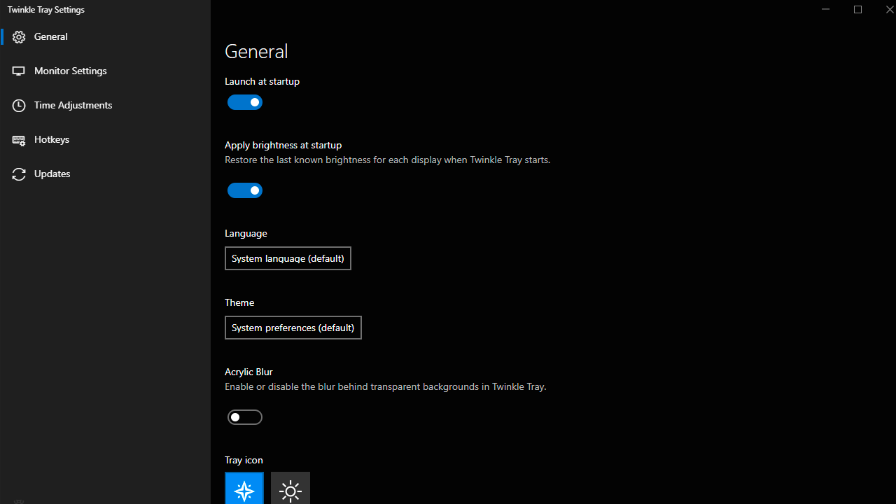Click the General gear icon in sidebar
This screenshot has width=896, height=504.
pyautogui.click(x=18, y=37)
